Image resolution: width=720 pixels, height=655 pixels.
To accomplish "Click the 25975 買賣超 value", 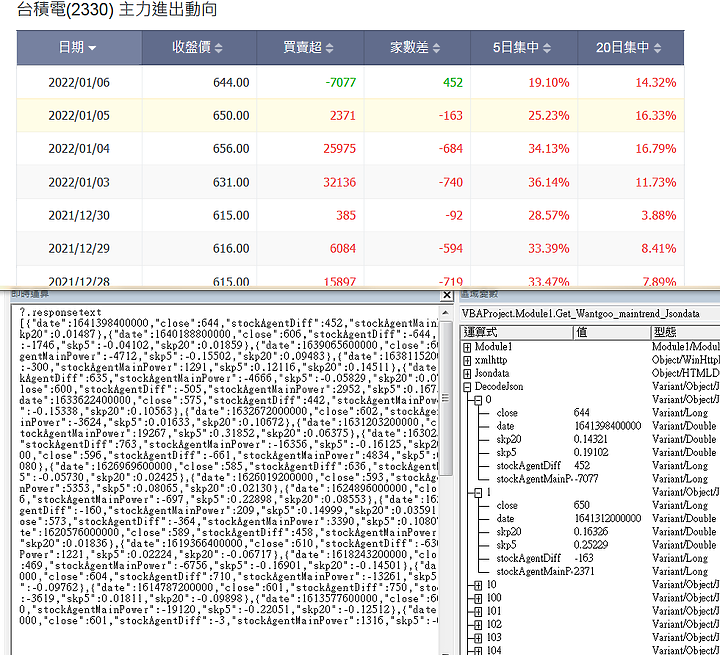I will pyautogui.click(x=340, y=149).
